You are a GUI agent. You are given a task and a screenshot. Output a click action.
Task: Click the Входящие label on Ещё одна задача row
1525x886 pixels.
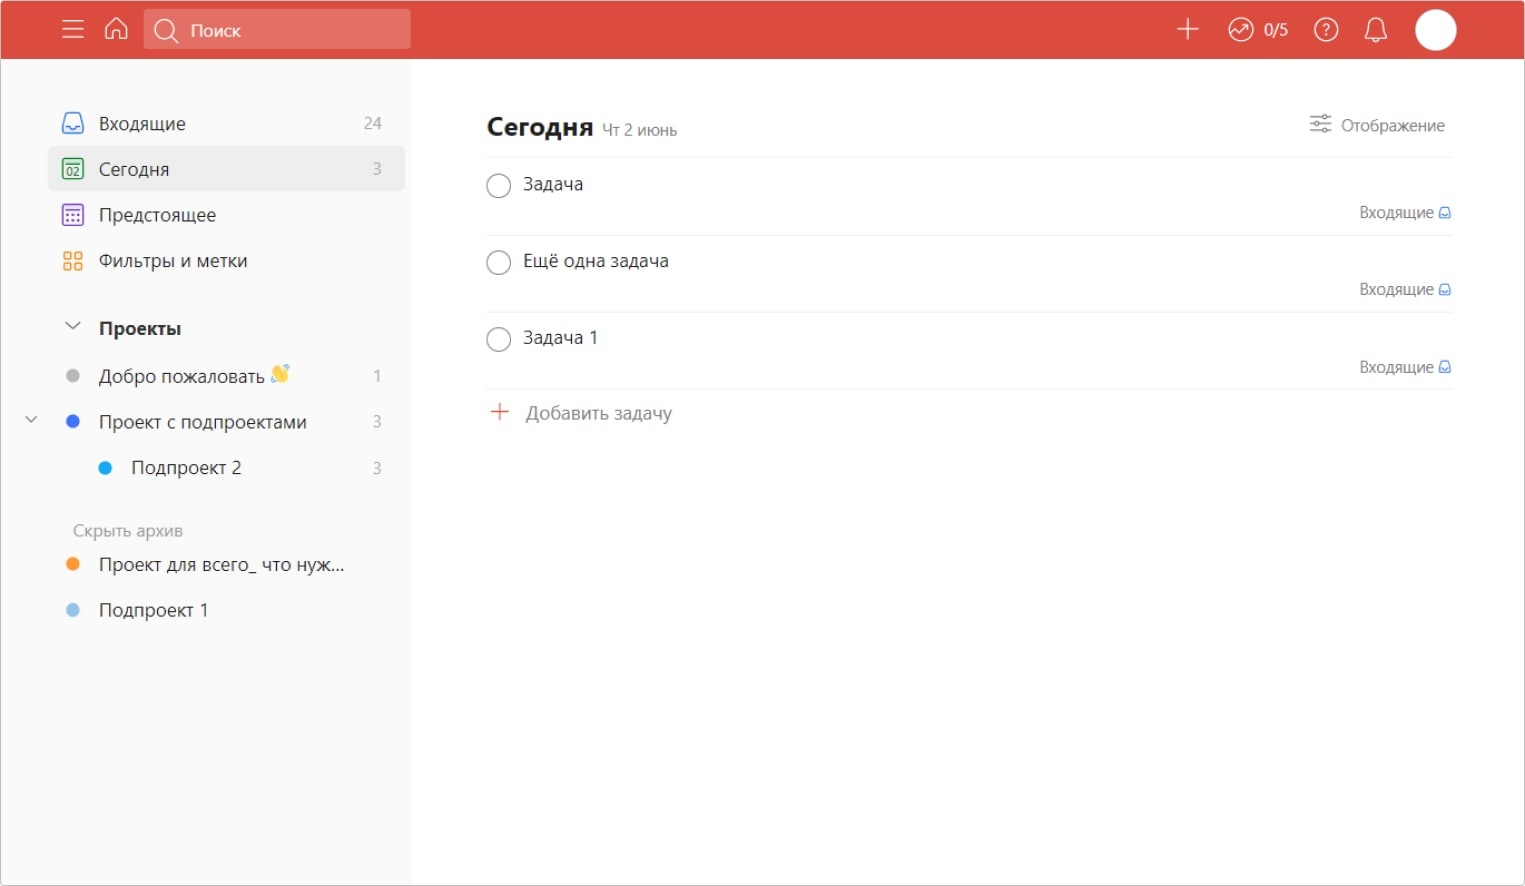pos(1396,290)
